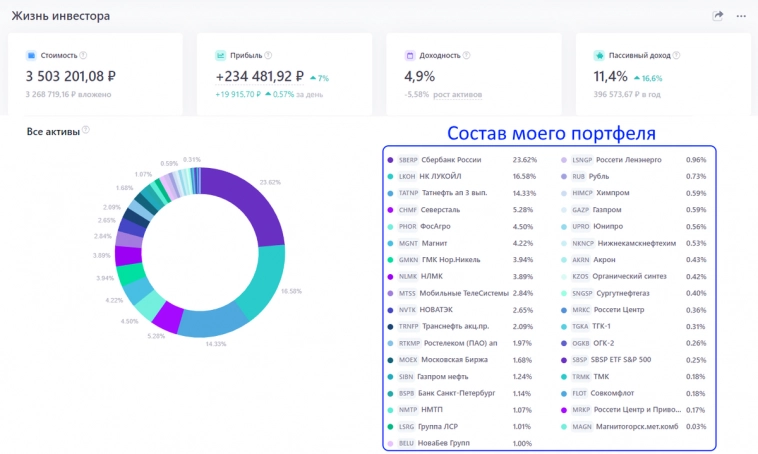
Task: Click the purple SBERP color dot
Action: click(390, 160)
